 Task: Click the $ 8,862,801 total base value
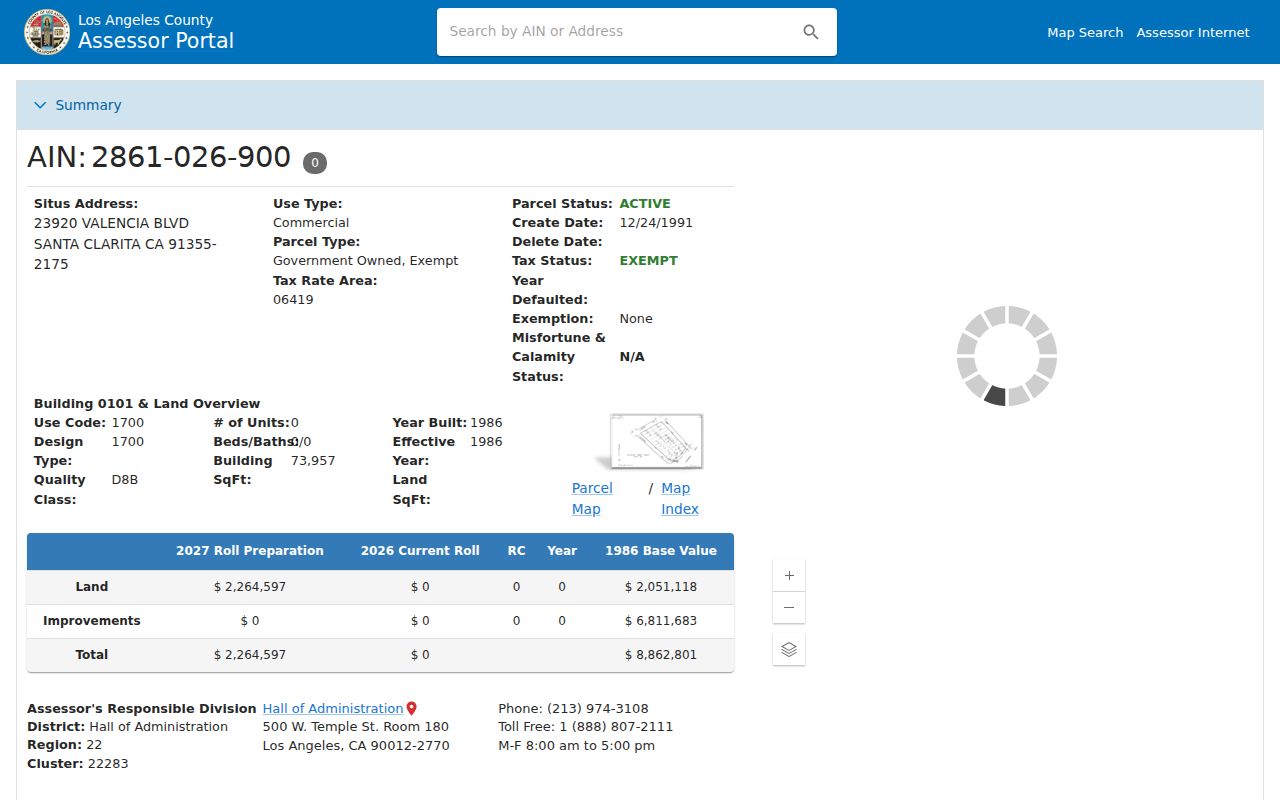(661, 655)
